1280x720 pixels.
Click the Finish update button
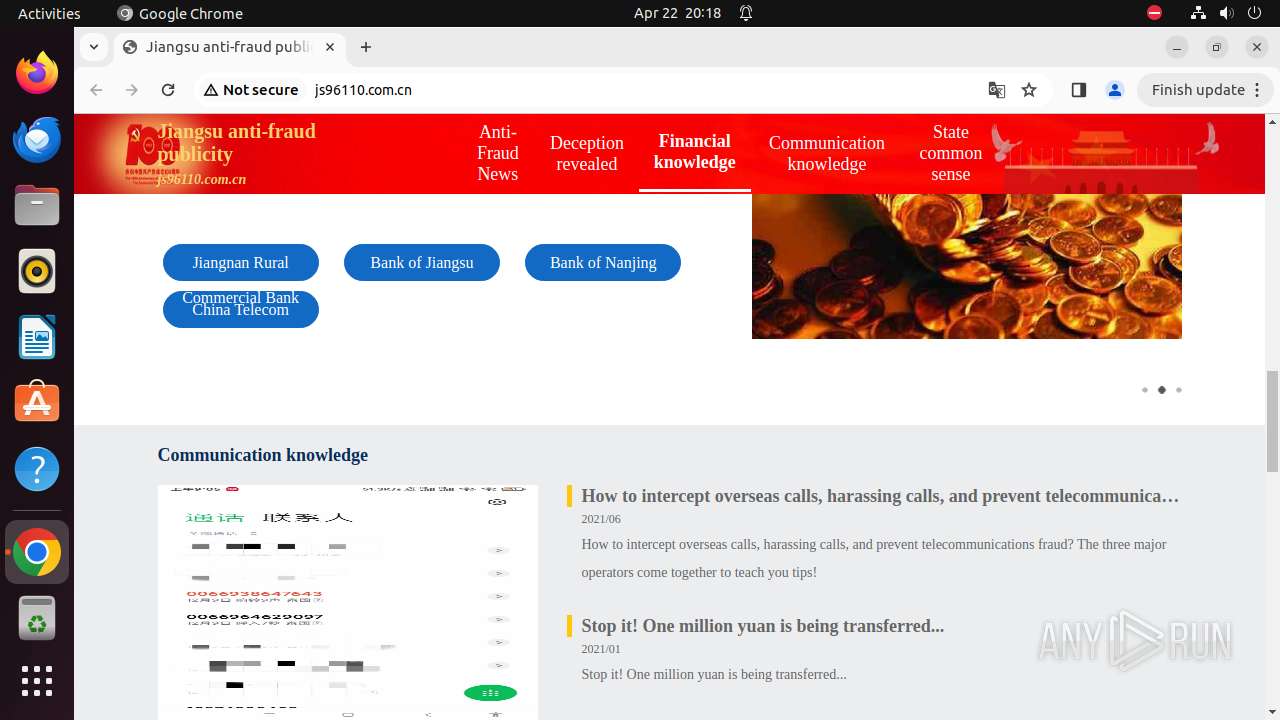point(1205,90)
